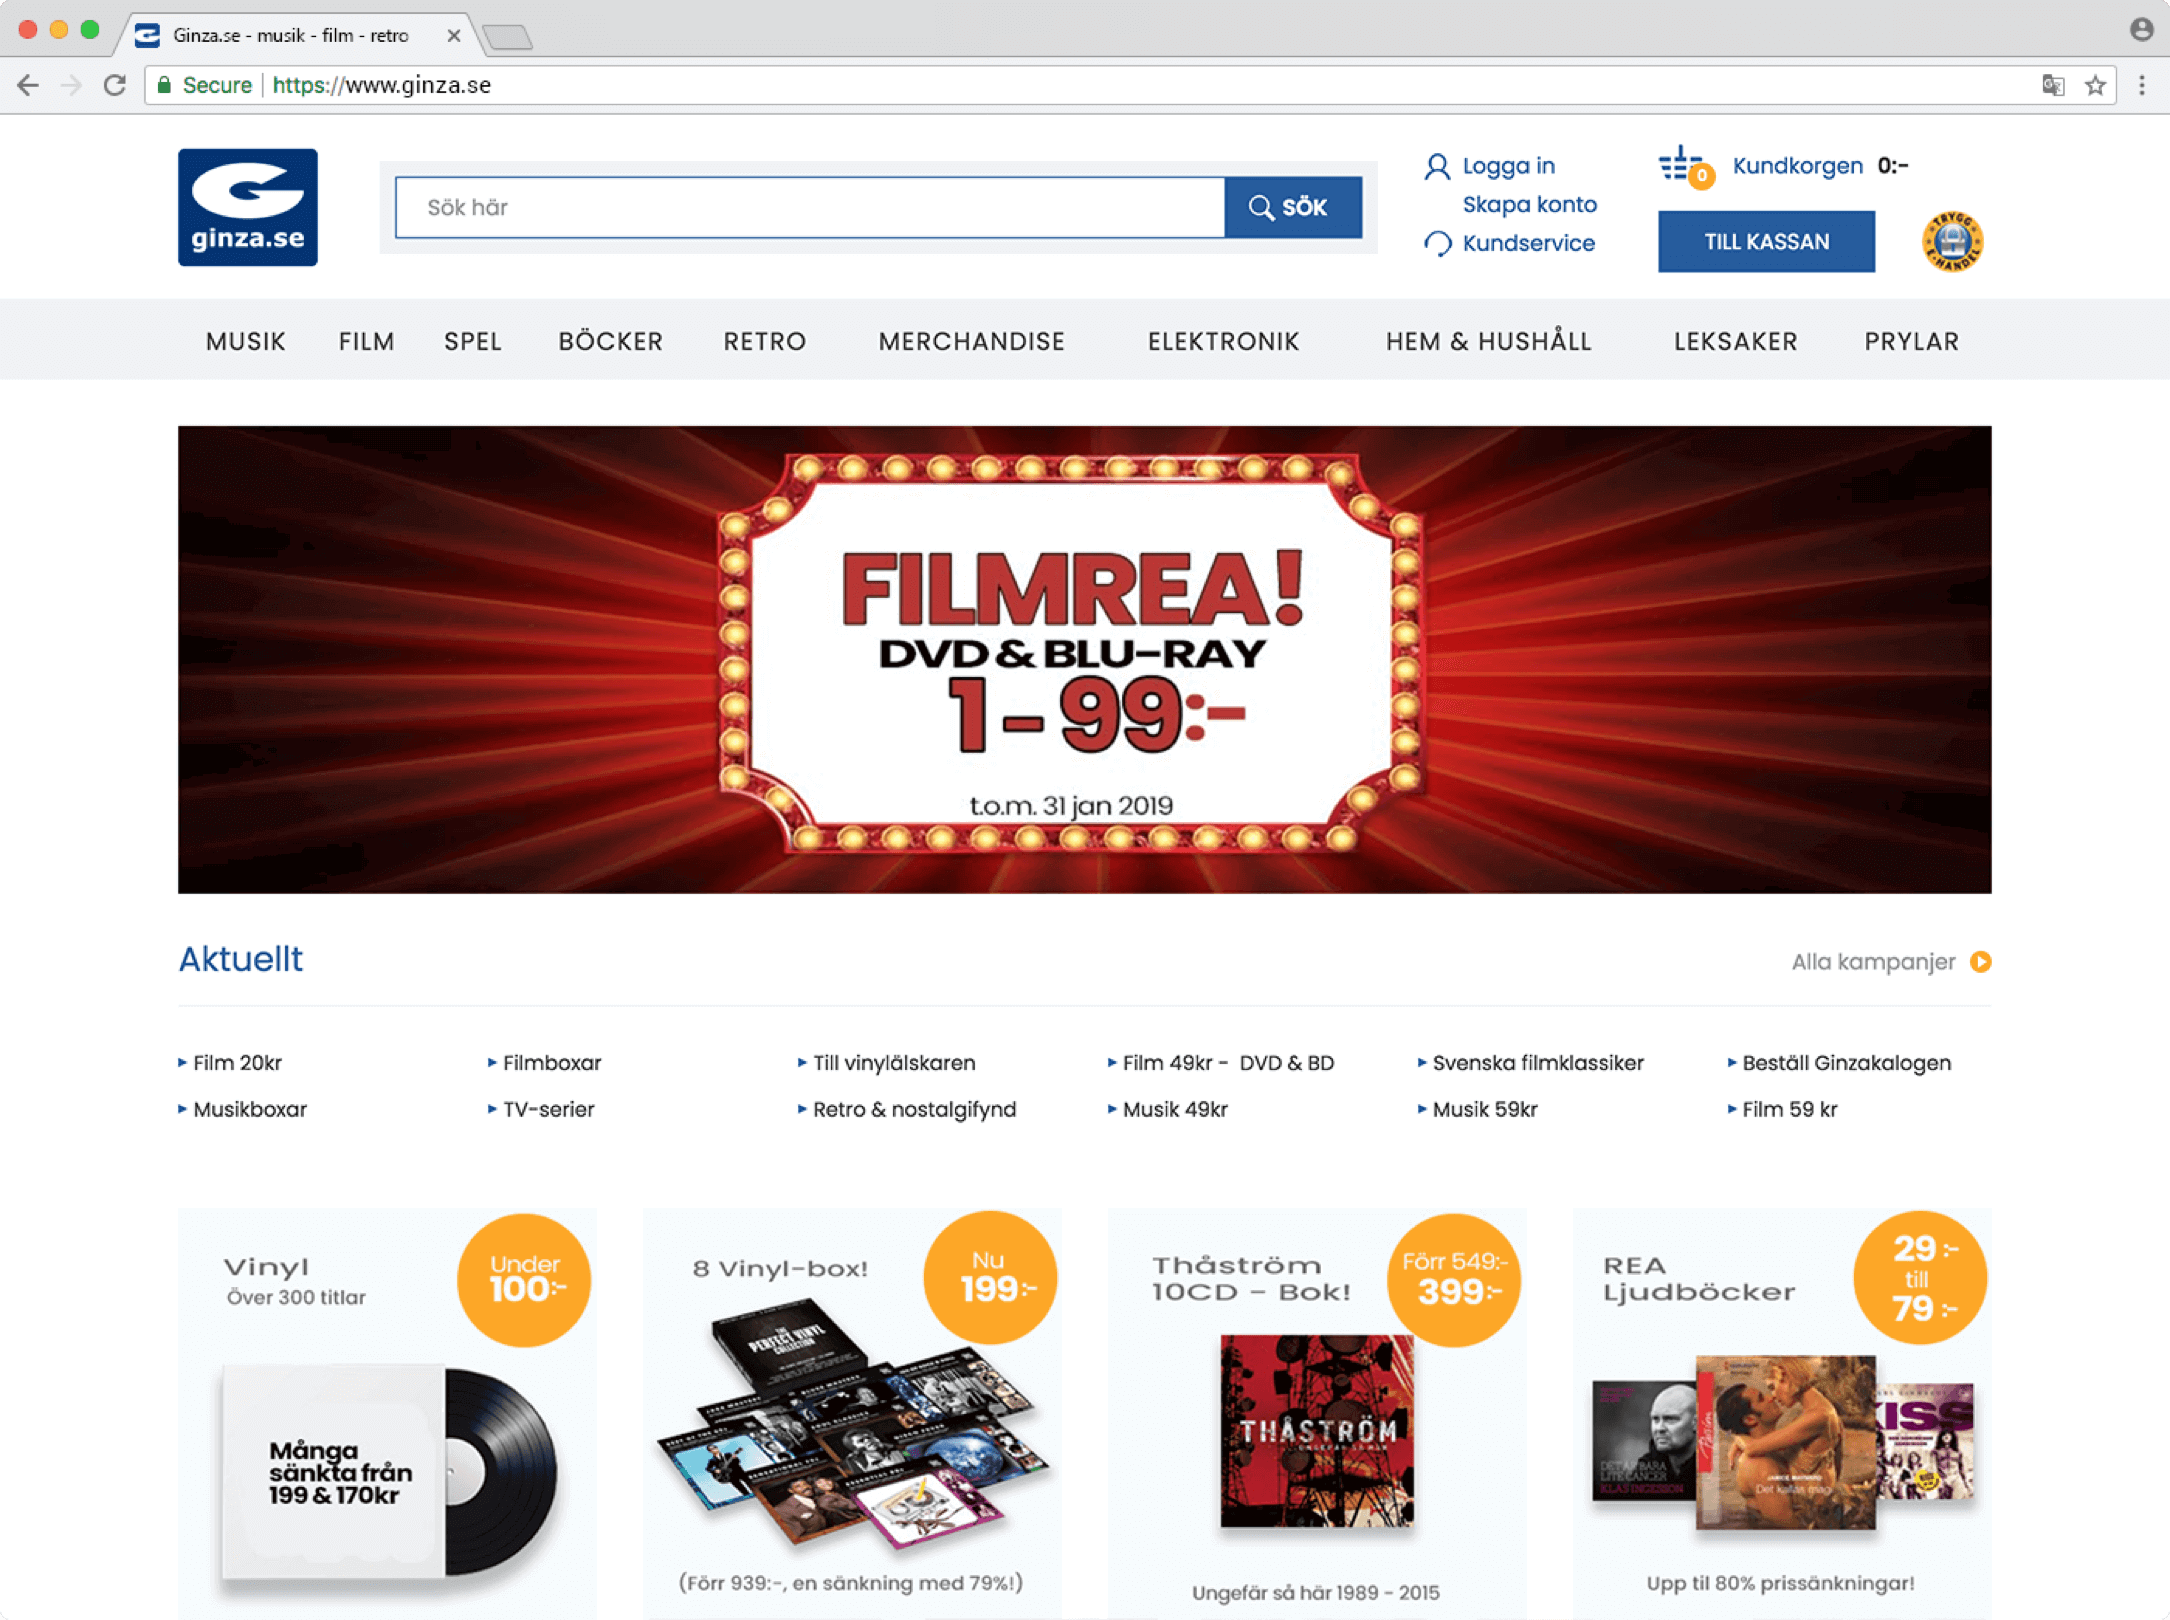Open the Film 20kr link

click(237, 1062)
